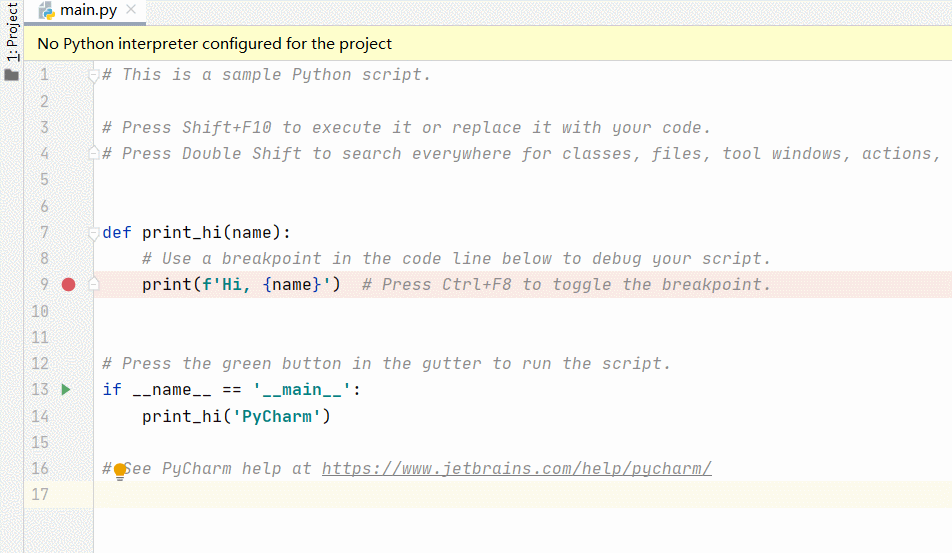The image size is (952, 553).
Task: Open the folder icon below the Project label
Action: tap(12, 75)
